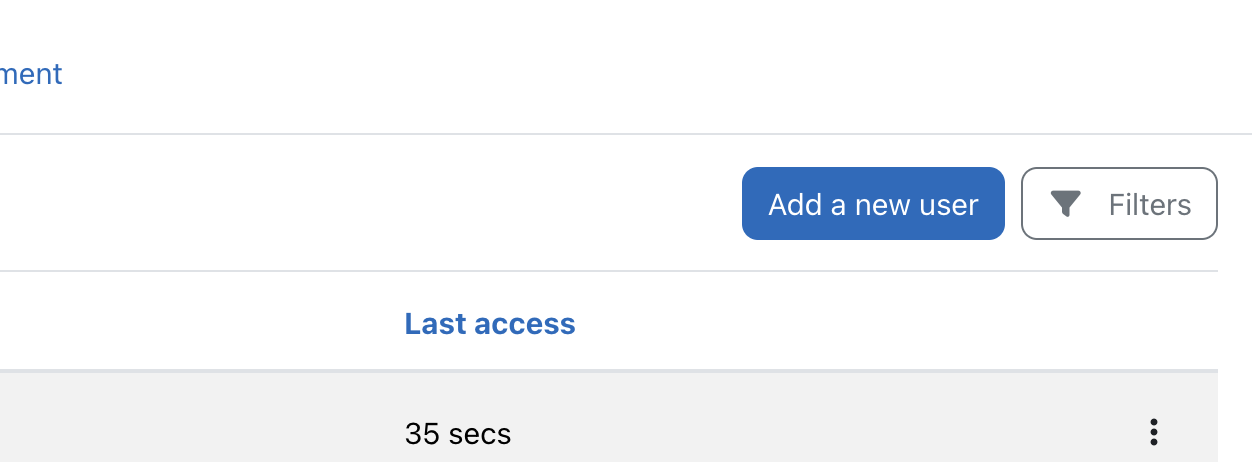Open the three-dot row actions menu

pos(1154,432)
